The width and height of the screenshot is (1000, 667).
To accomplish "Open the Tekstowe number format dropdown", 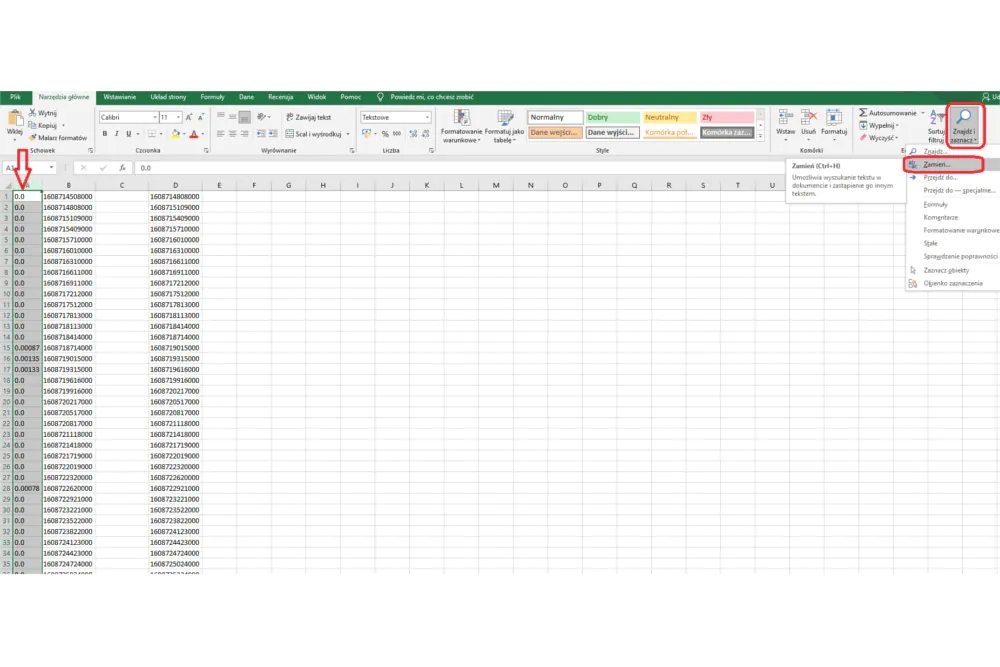I will click(x=427, y=117).
